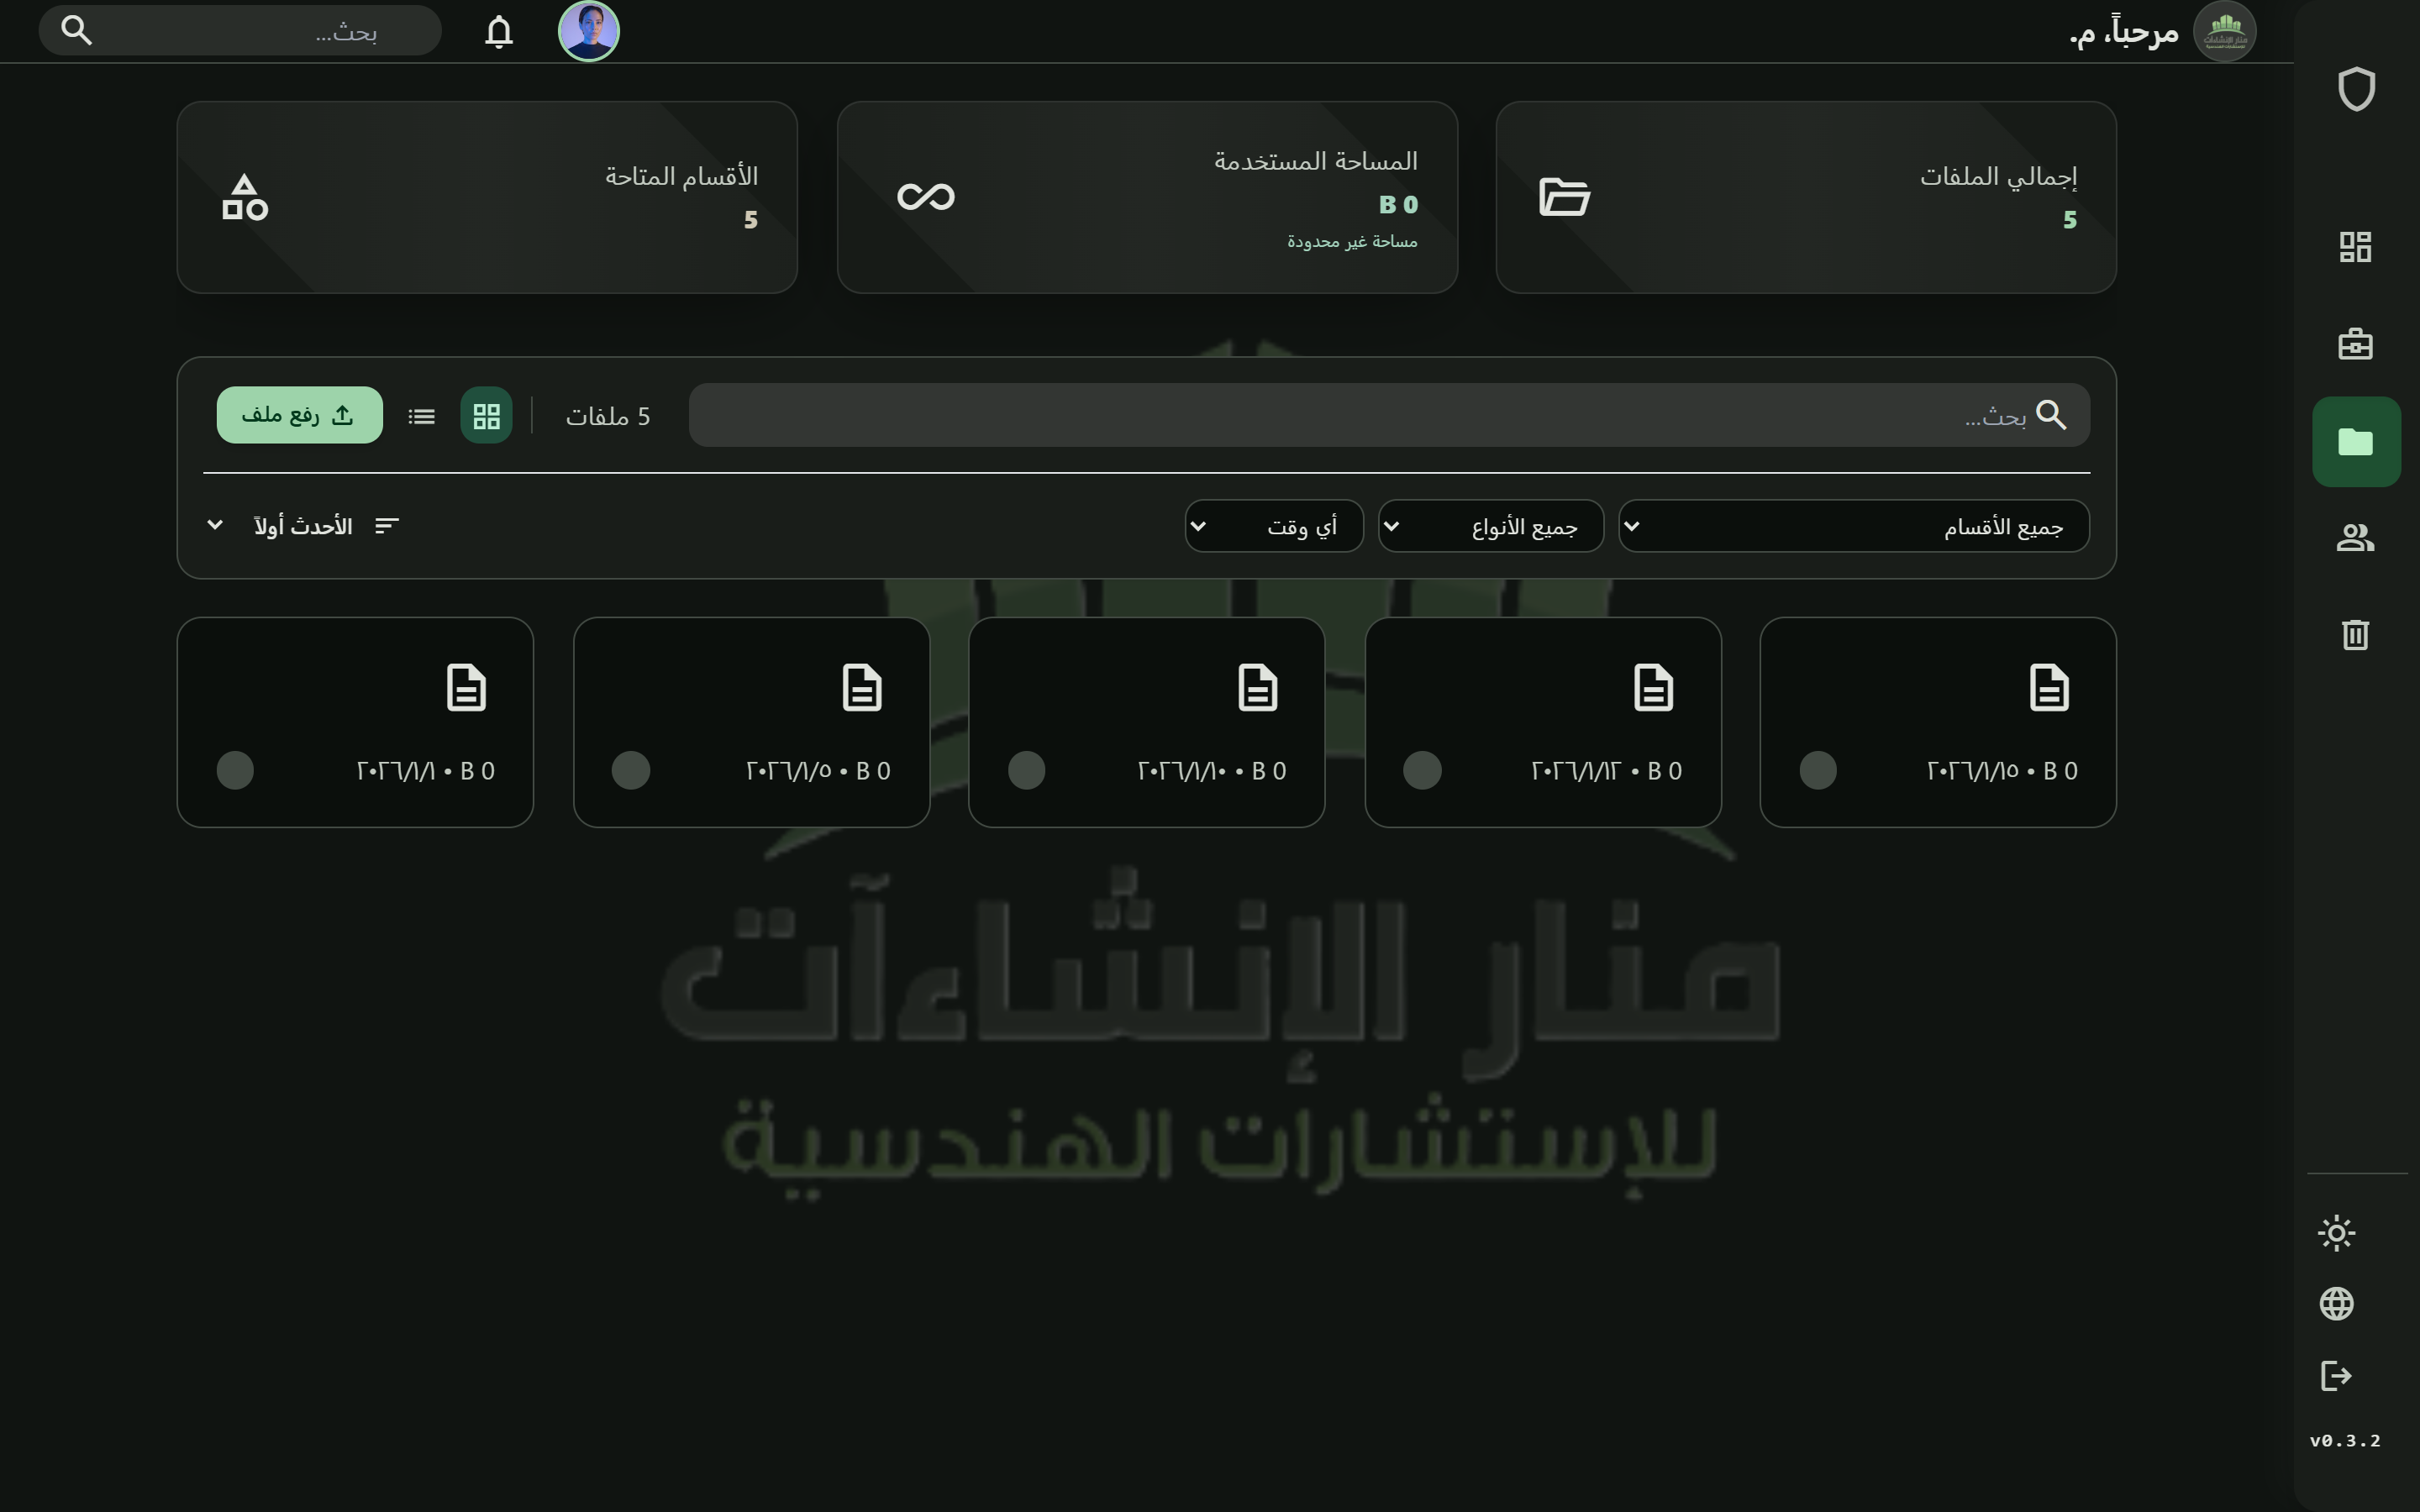Click document icon of file dated ٢٠٢٦/١/١٥

(x=2049, y=688)
